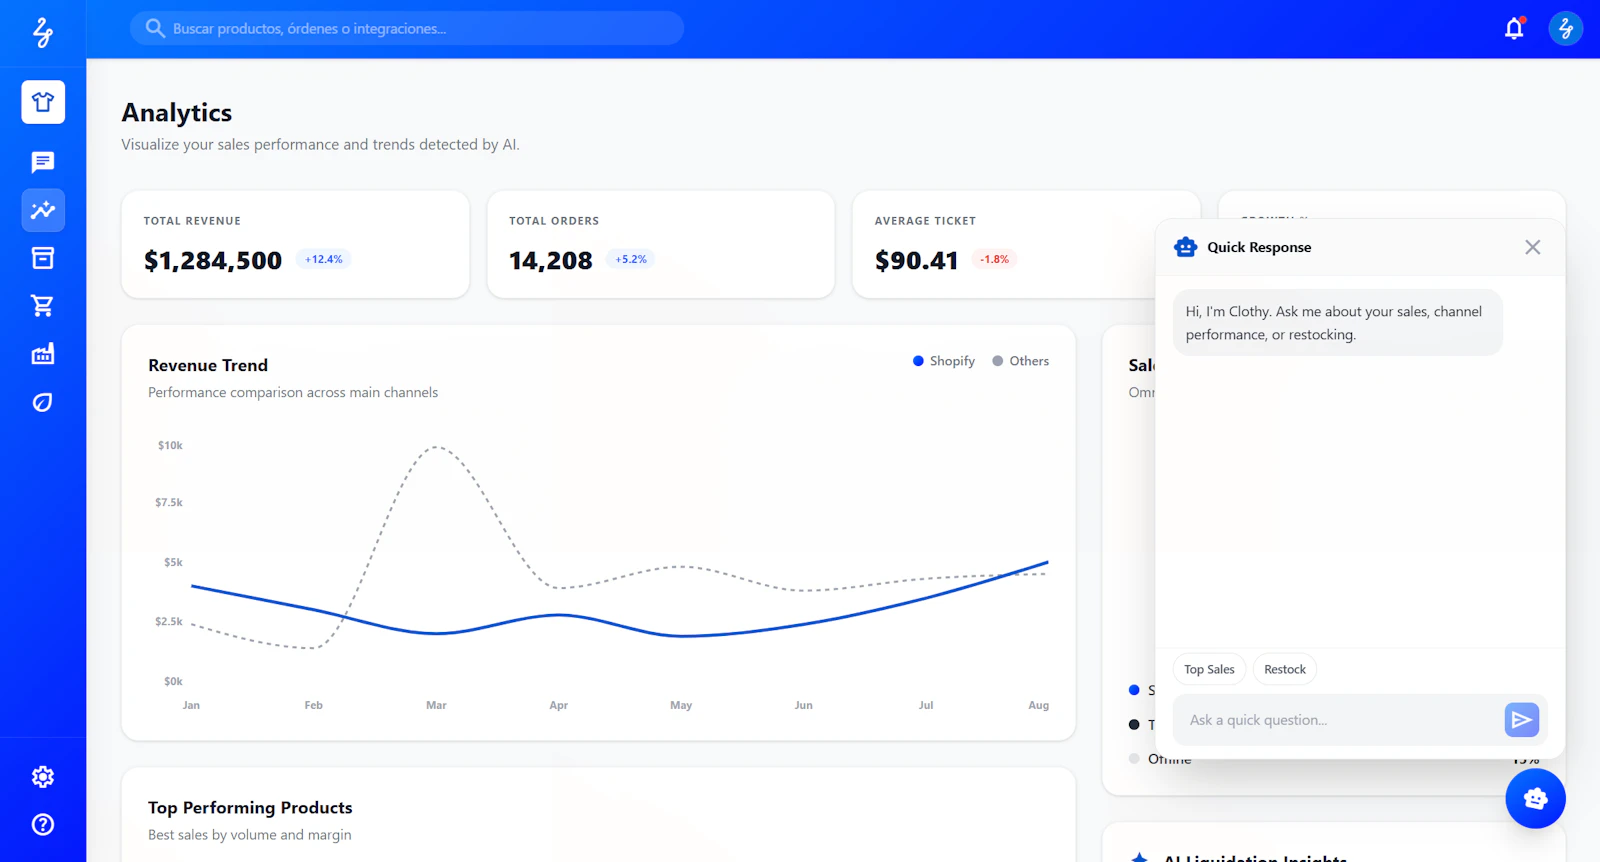Toggle Others series in chart legend
Viewport: 1600px width, 862px height.
(1021, 361)
